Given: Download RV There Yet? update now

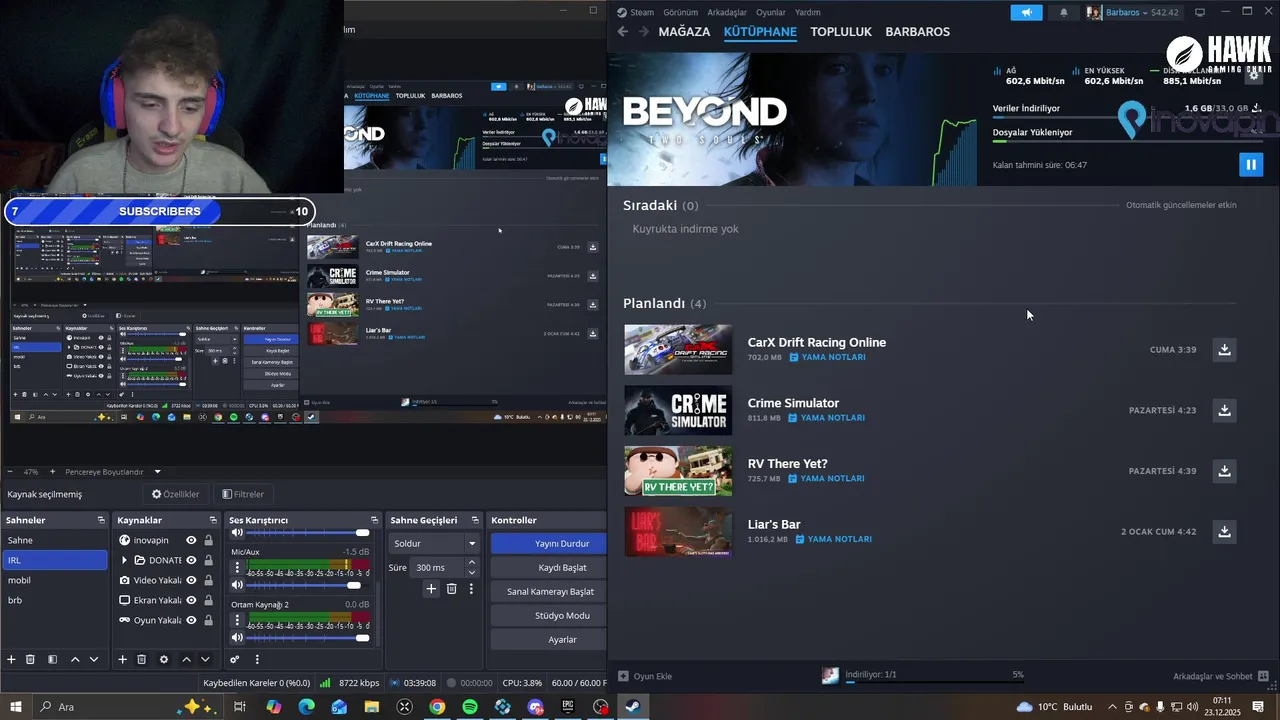Looking at the screenshot, I should (1224, 471).
